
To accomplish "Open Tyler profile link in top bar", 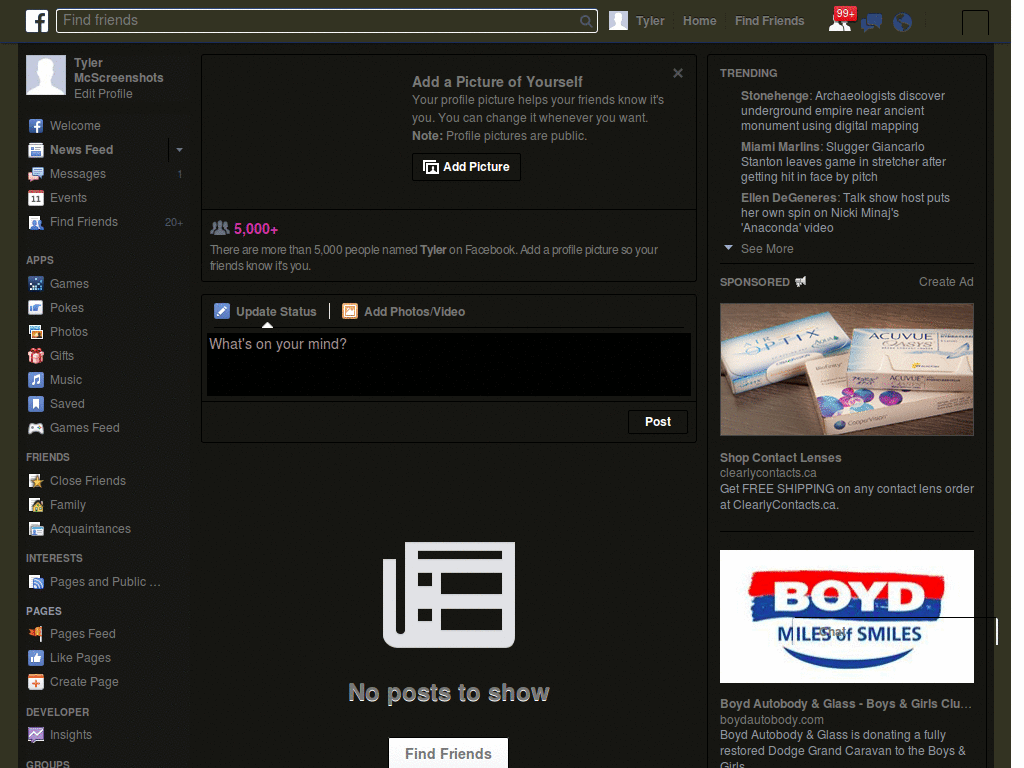I will [650, 21].
